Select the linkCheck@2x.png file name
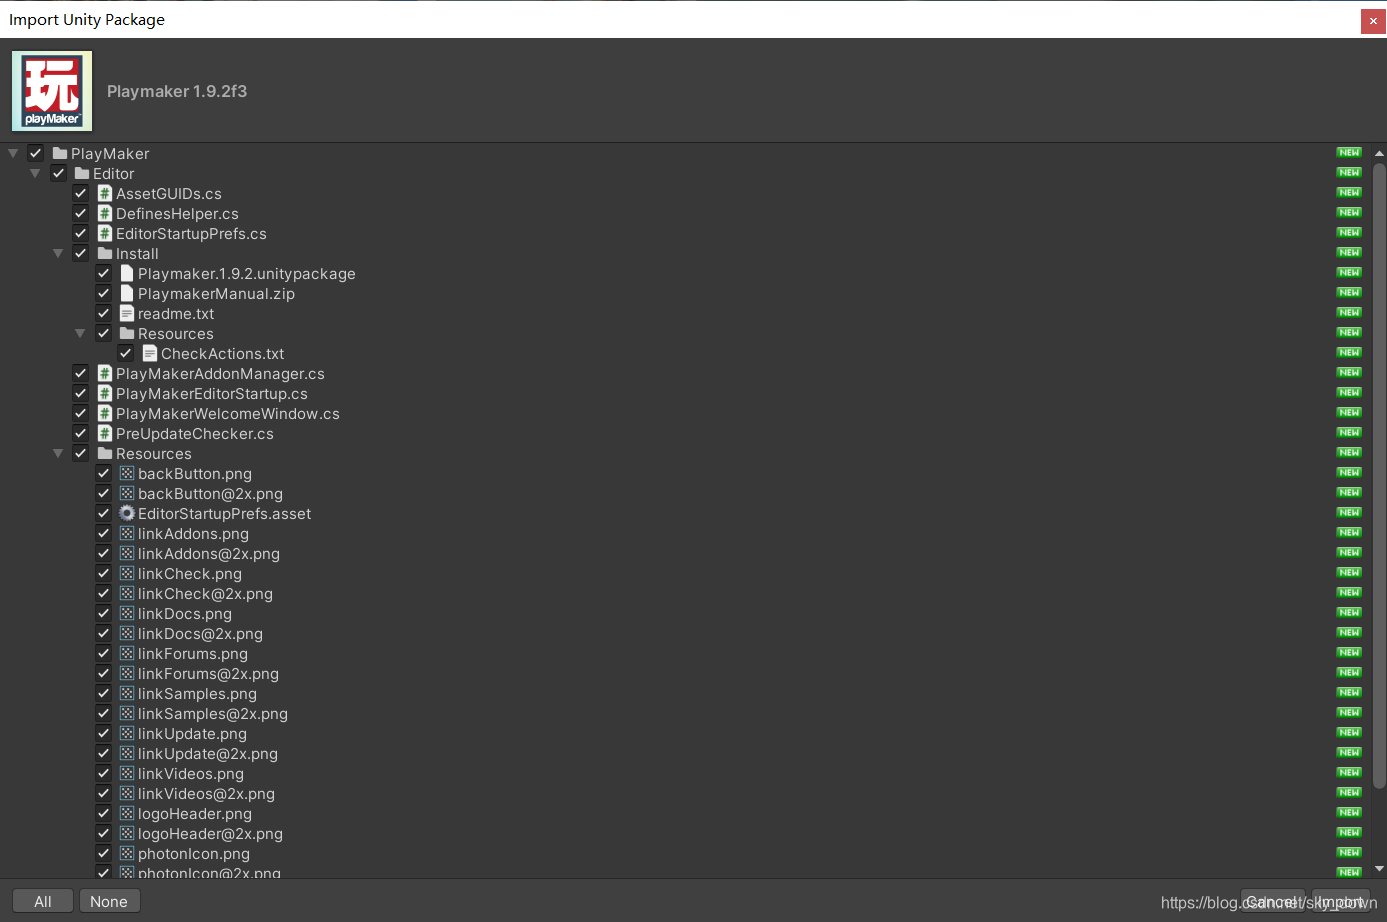 click(x=205, y=594)
